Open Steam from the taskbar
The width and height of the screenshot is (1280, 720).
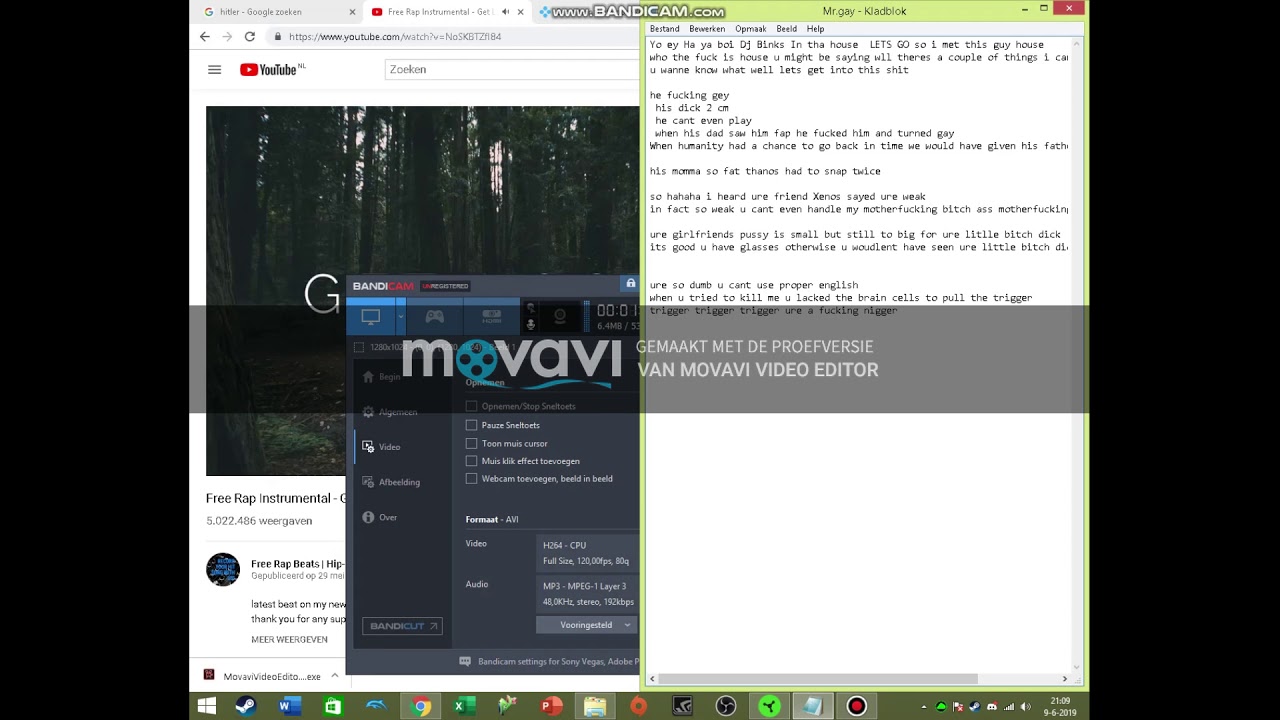[245, 706]
